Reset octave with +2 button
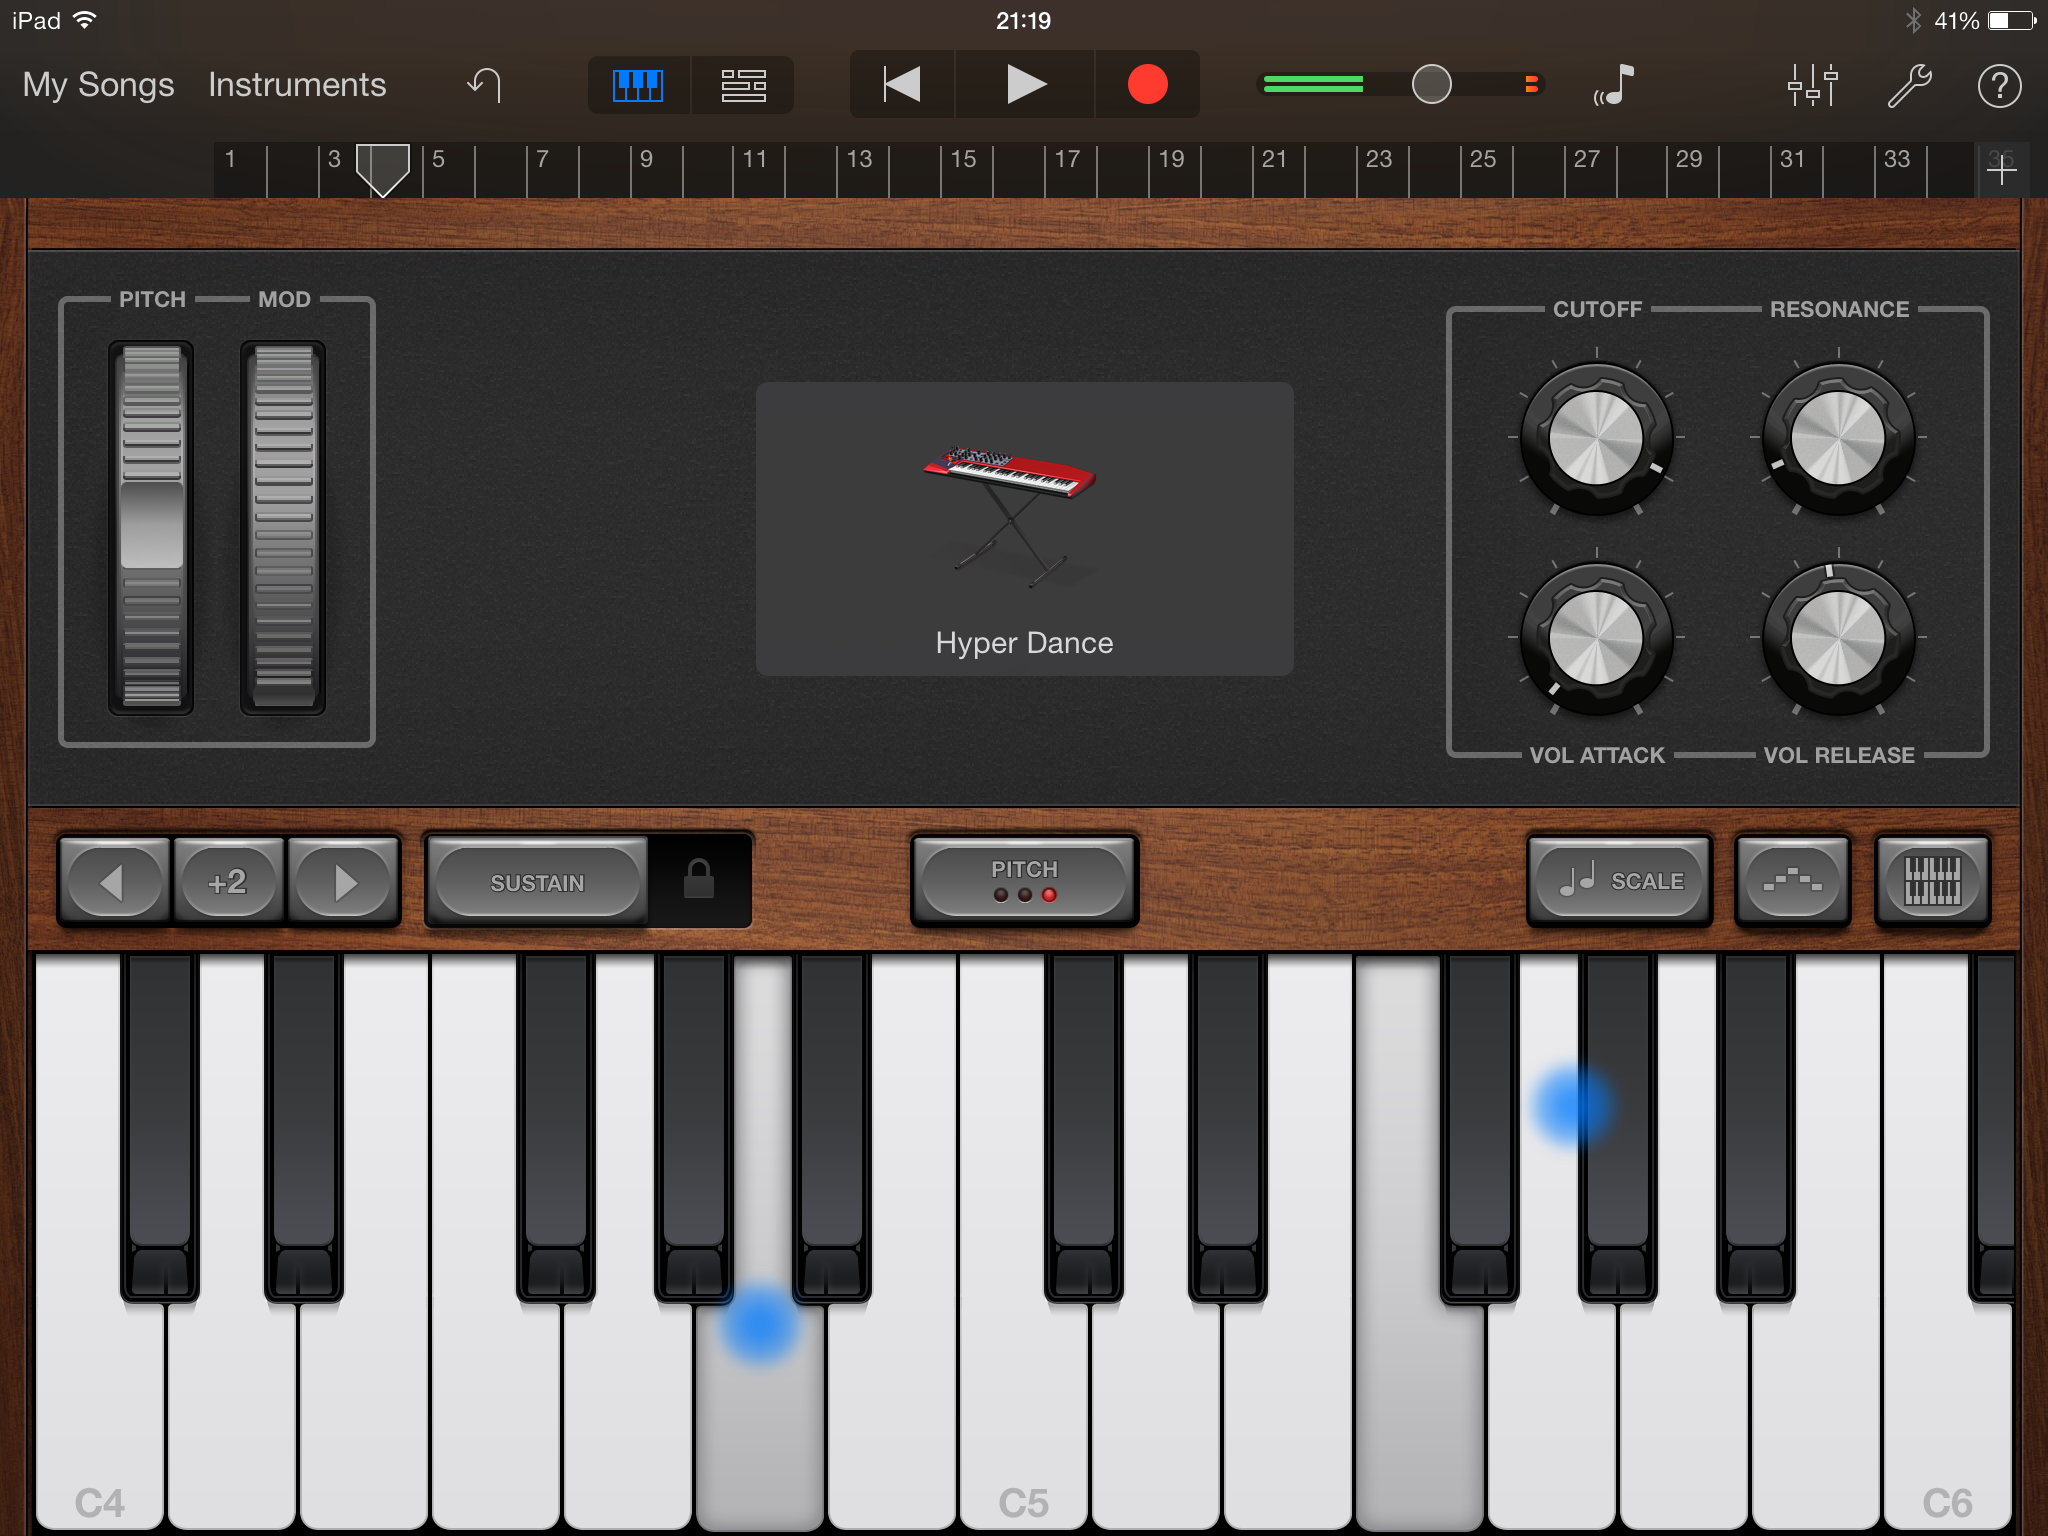This screenshot has height=1536, width=2048. (x=228, y=882)
